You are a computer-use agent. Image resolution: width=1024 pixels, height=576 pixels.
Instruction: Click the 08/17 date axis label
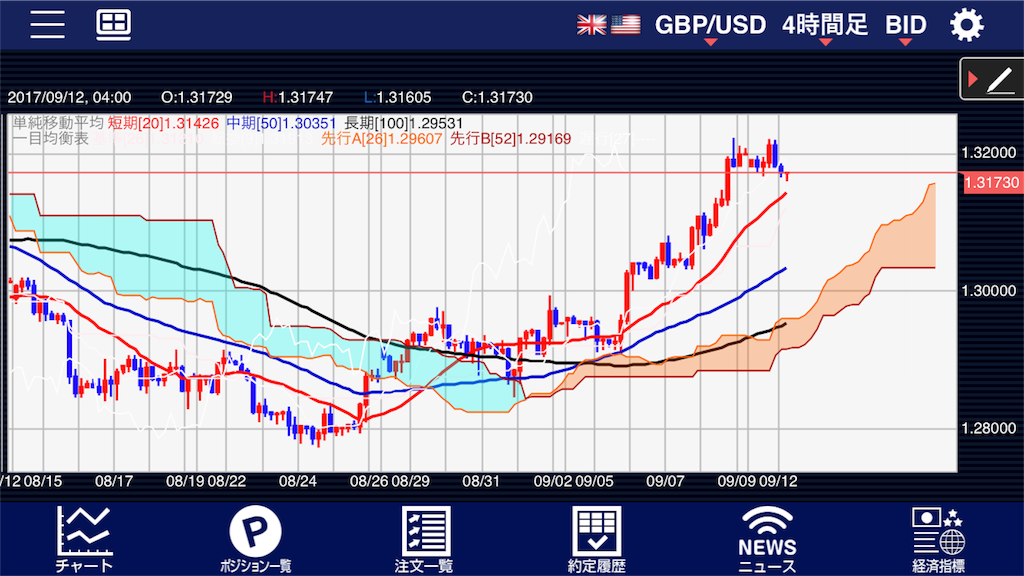(114, 481)
